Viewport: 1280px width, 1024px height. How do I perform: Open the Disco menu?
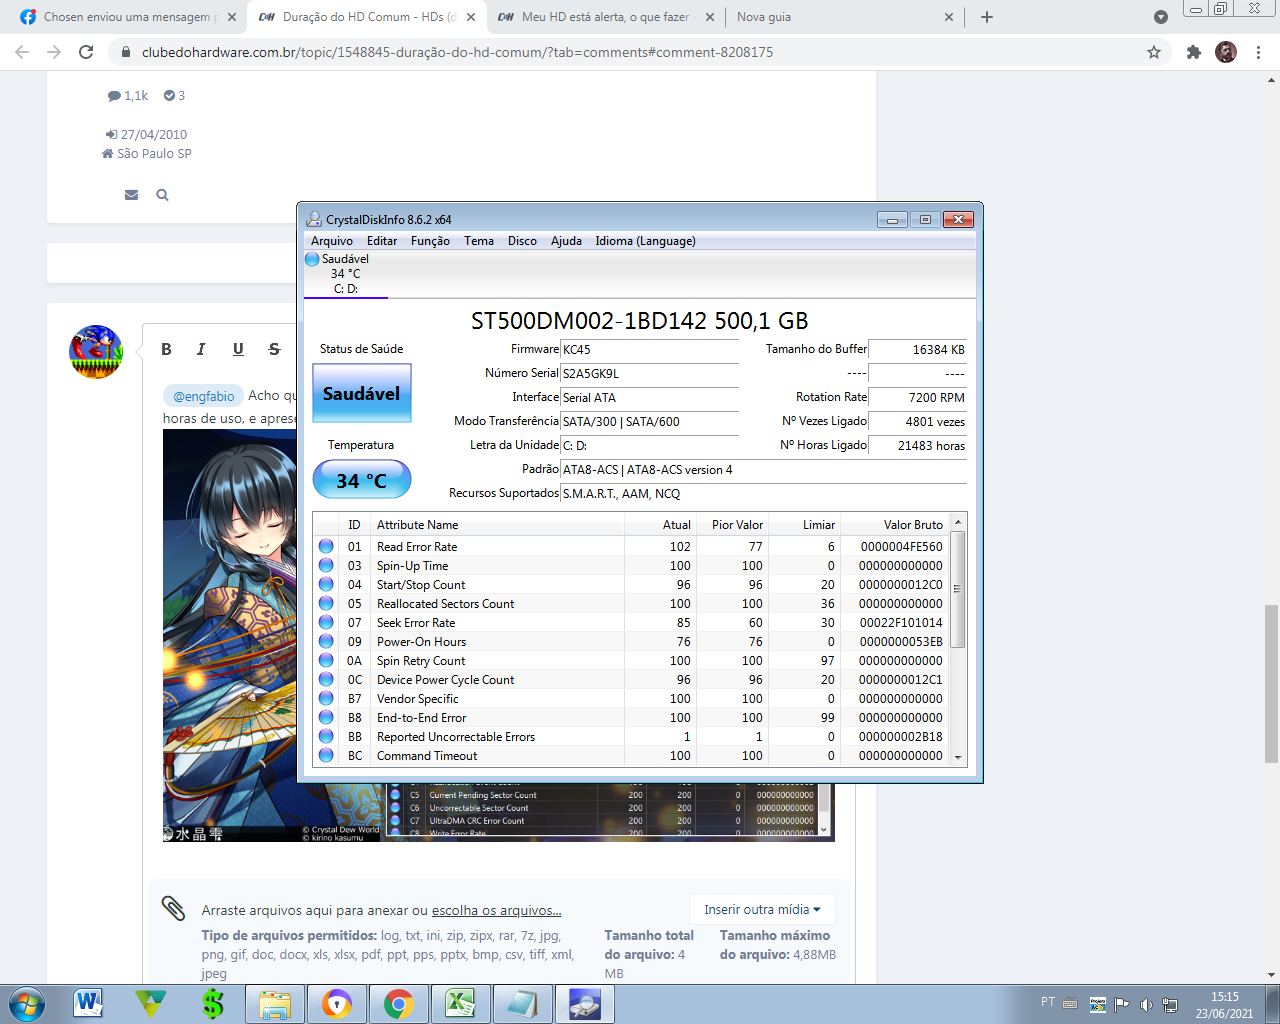522,241
